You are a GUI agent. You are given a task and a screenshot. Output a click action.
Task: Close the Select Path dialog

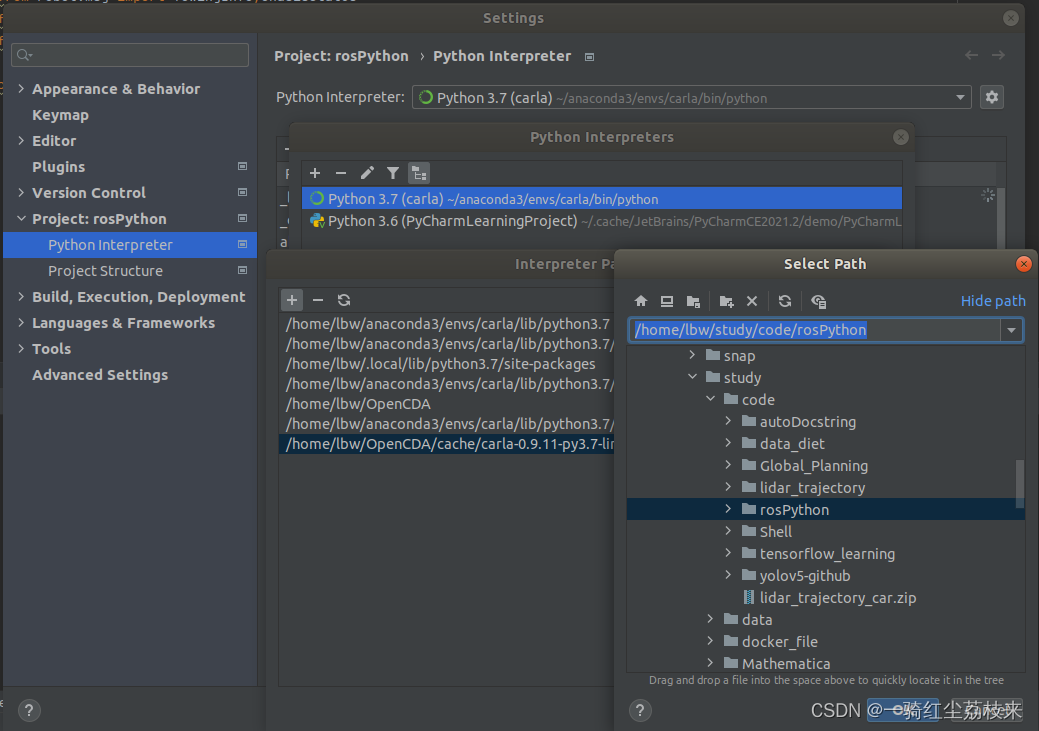pyautogui.click(x=1024, y=264)
